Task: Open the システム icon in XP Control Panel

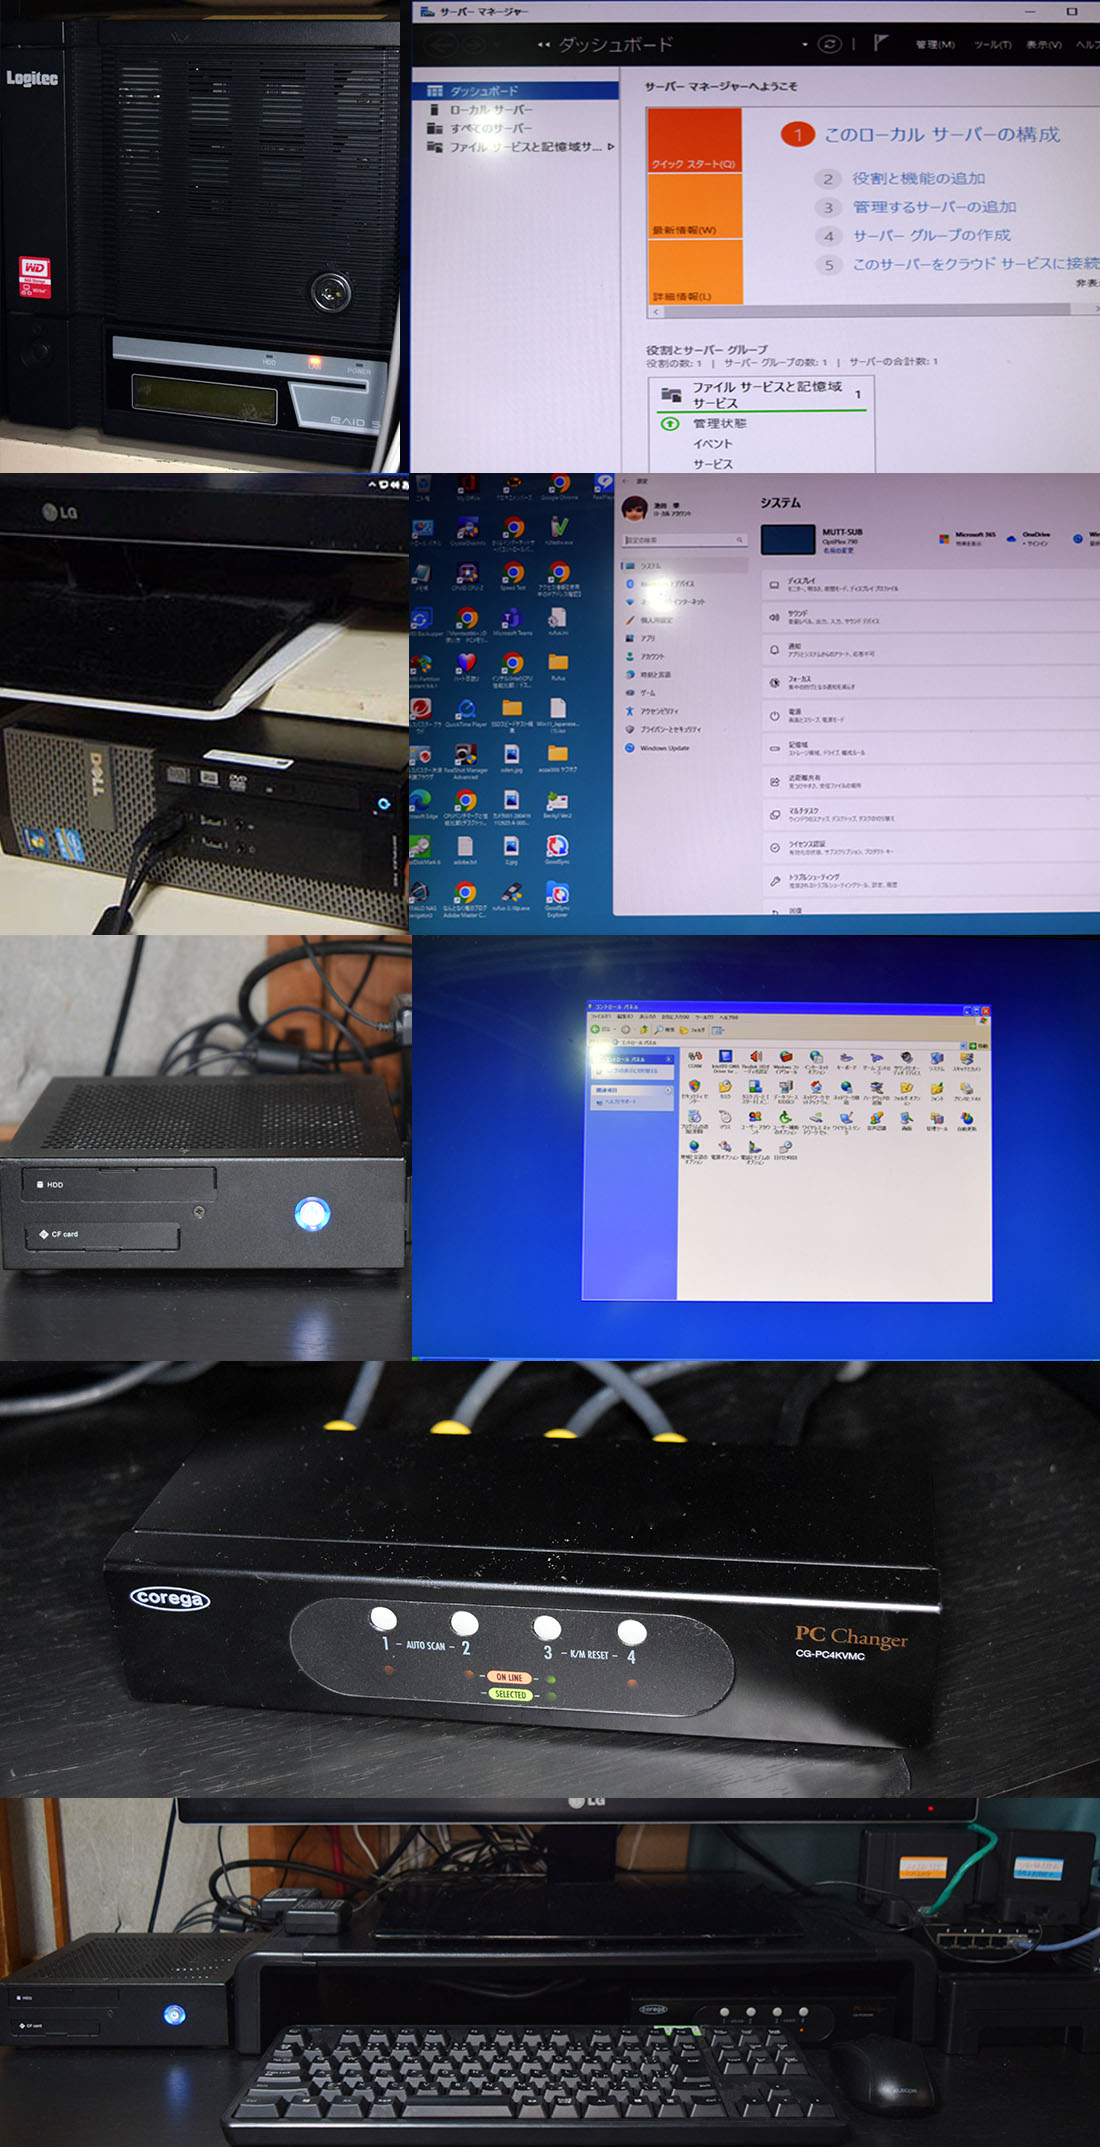Action: (937, 1061)
